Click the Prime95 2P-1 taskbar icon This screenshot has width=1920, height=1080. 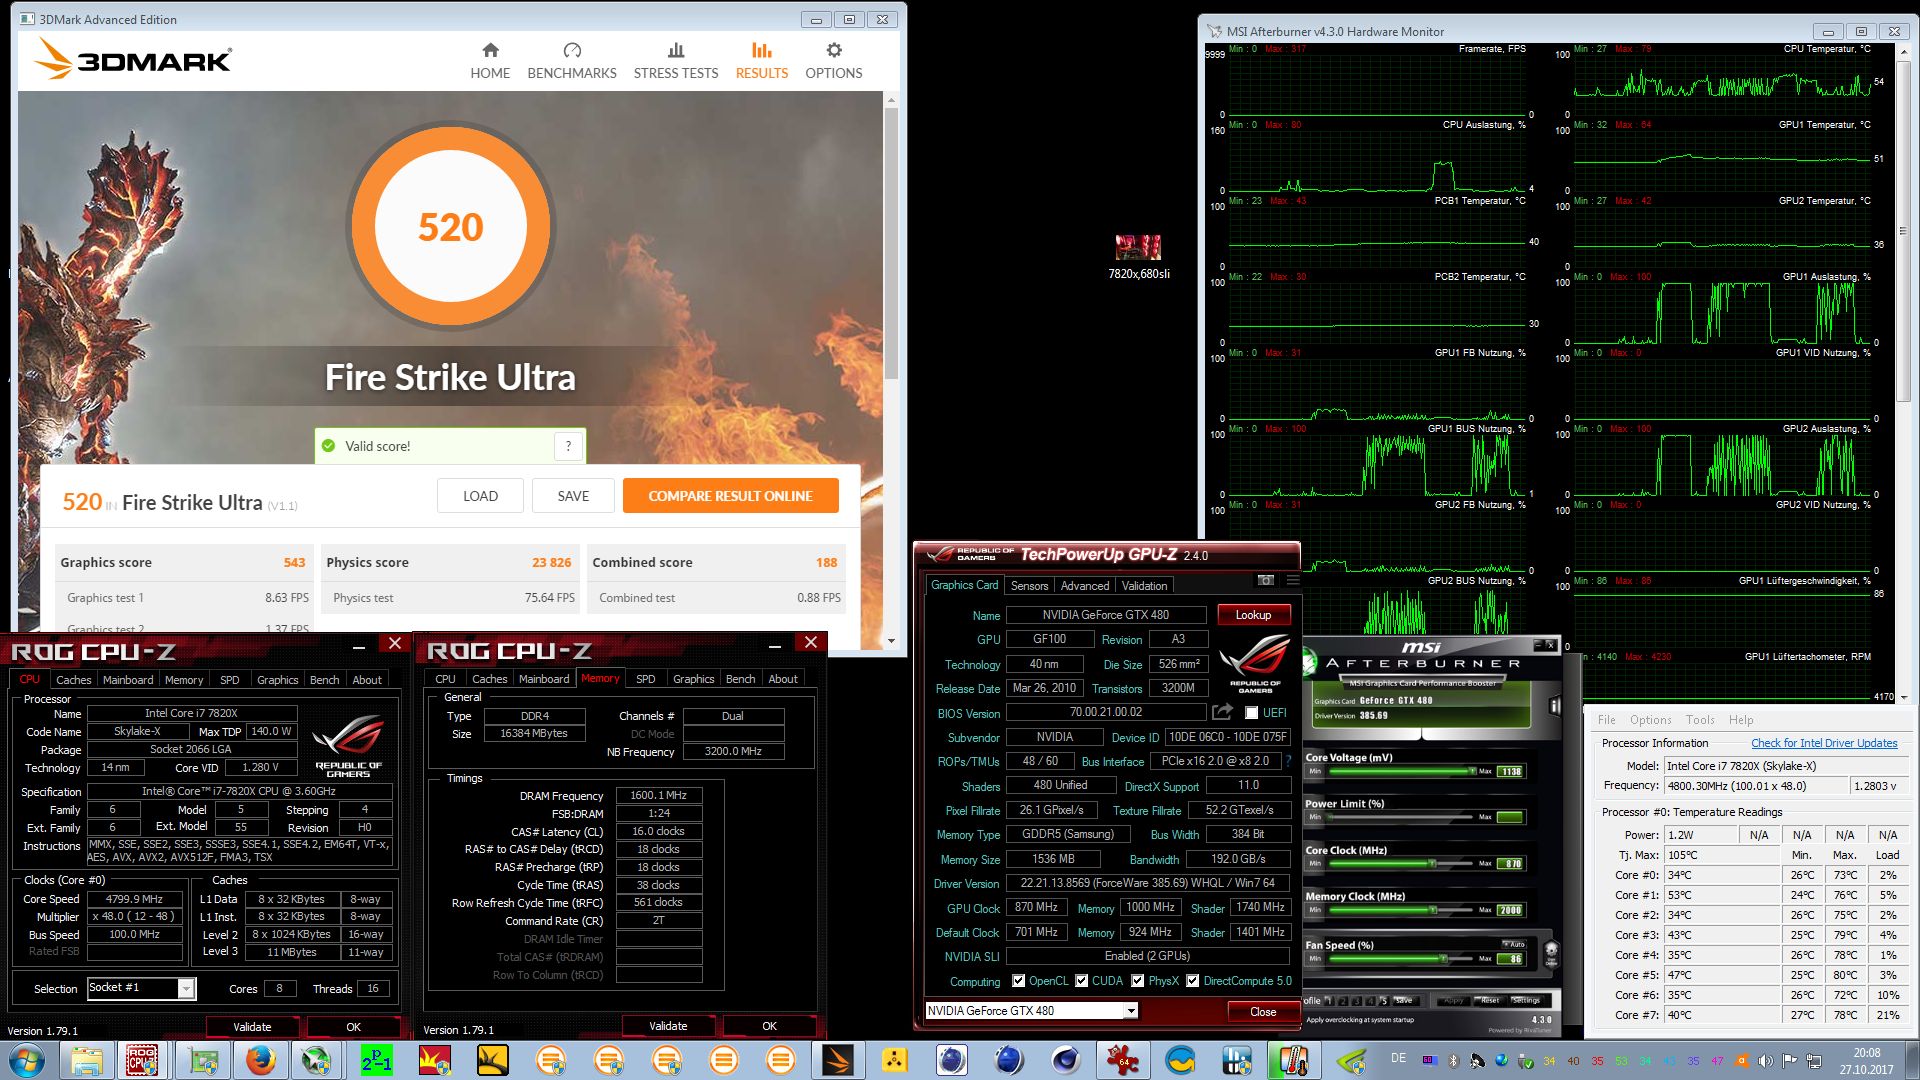[x=376, y=1060]
